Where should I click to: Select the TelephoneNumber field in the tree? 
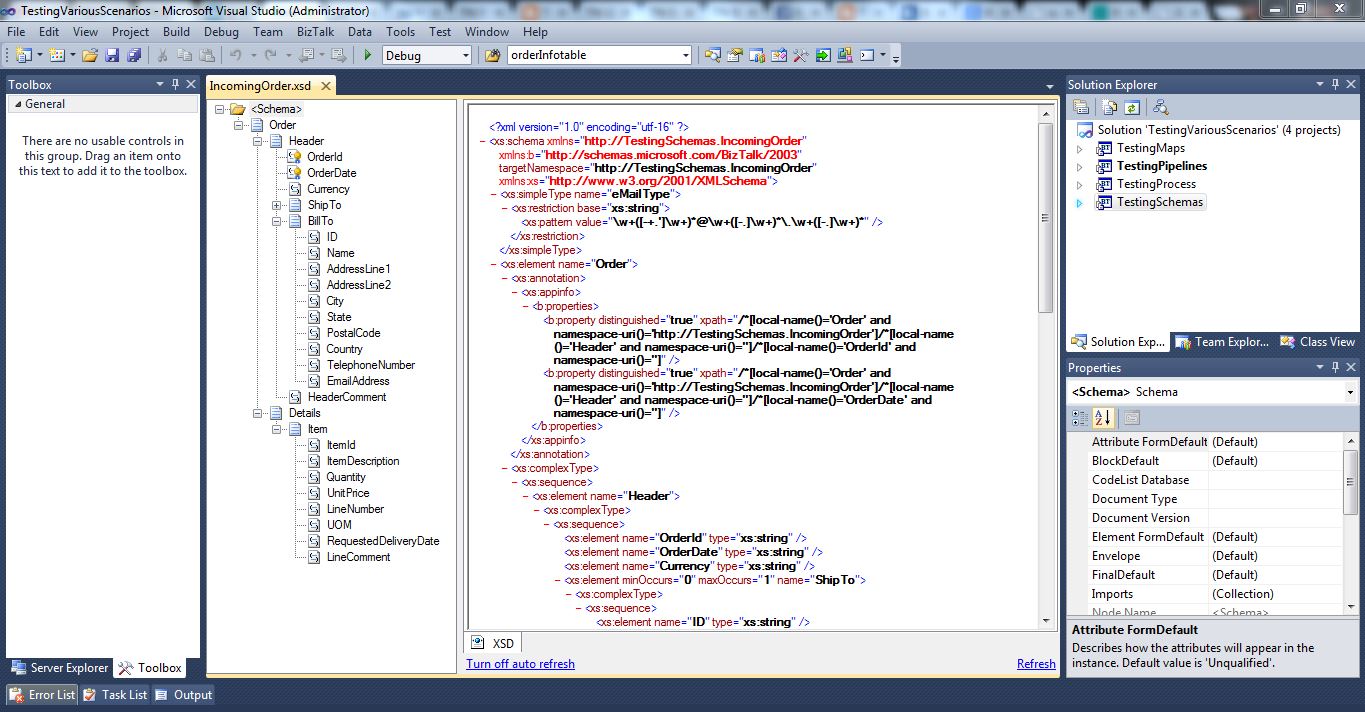pos(370,365)
